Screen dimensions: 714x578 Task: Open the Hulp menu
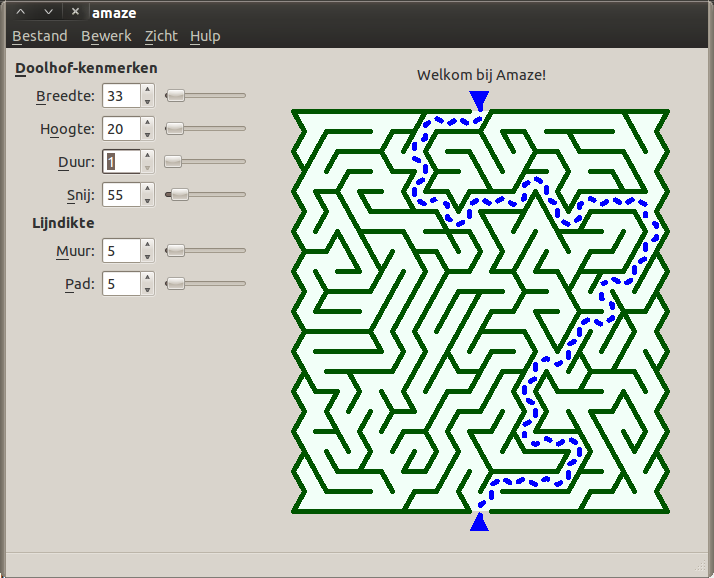pyautogui.click(x=205, y=36)
